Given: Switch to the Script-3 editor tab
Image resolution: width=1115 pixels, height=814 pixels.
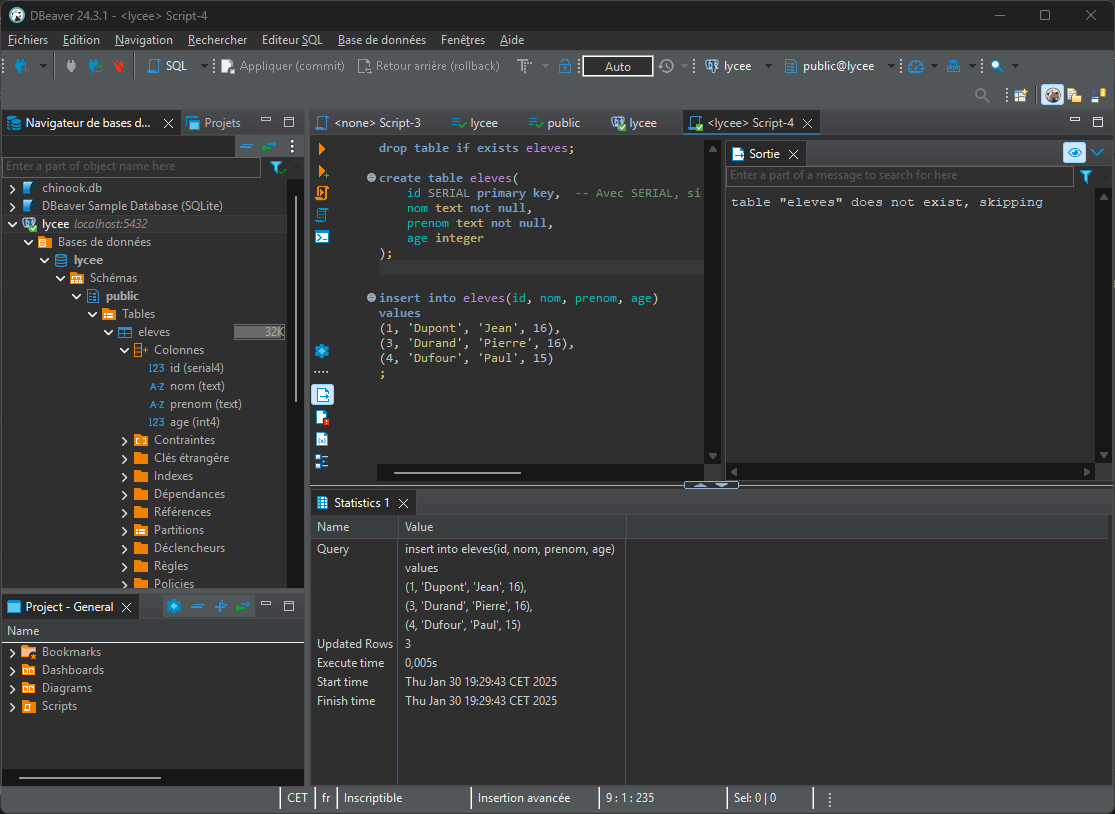Looking at the screenshot, I should (x=377, y=123).
